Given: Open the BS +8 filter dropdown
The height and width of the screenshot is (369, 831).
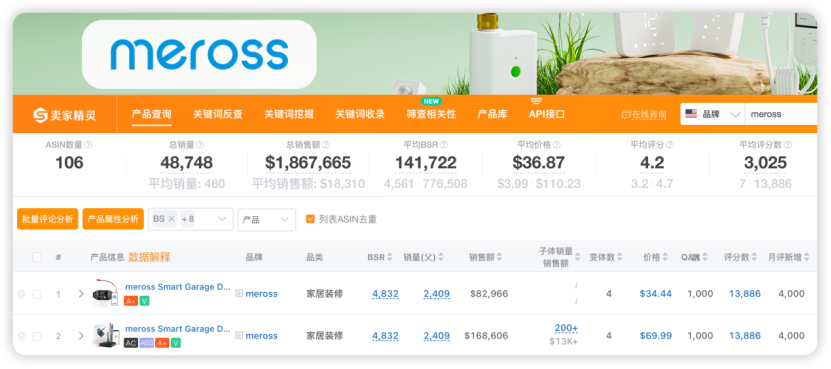Looking at the screenshot, I should click(x=190, y=219).
